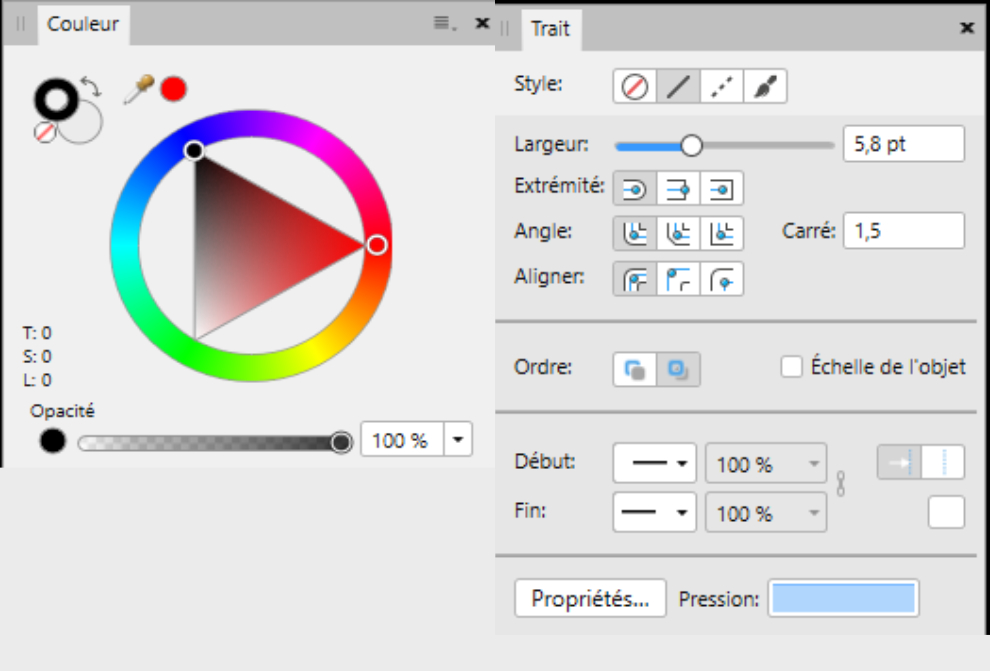Click the S: 0 saturation value
Image resolution: width=990 pixels, height=671 pixels.
37,357
